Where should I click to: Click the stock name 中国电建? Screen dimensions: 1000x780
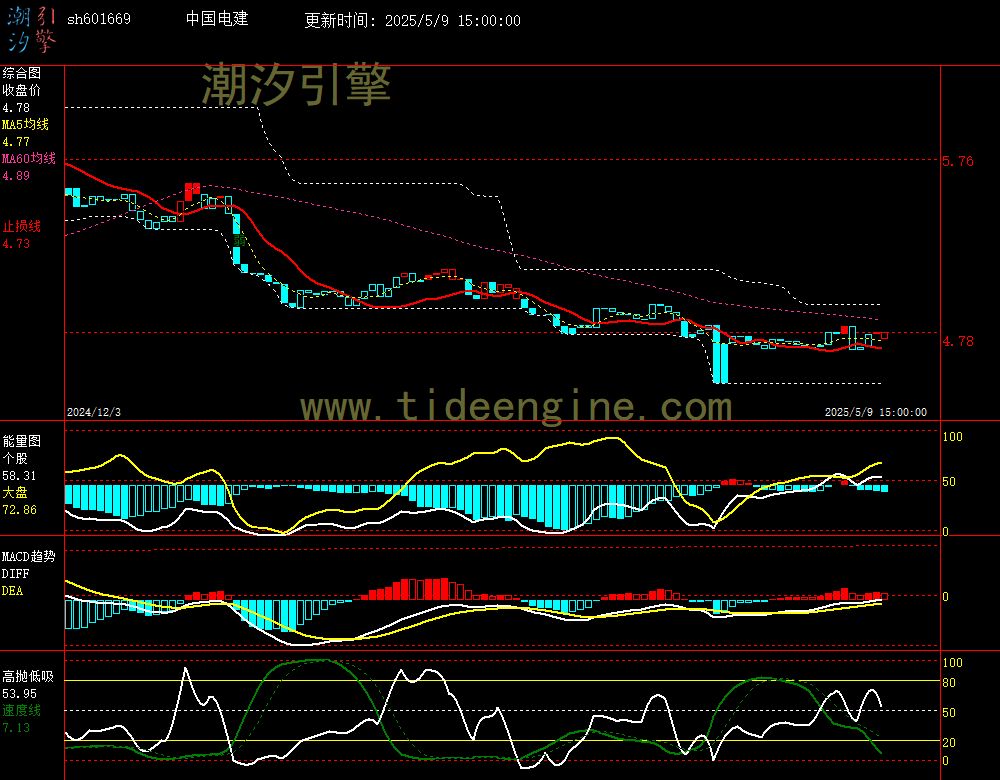(x=217, y=18)
